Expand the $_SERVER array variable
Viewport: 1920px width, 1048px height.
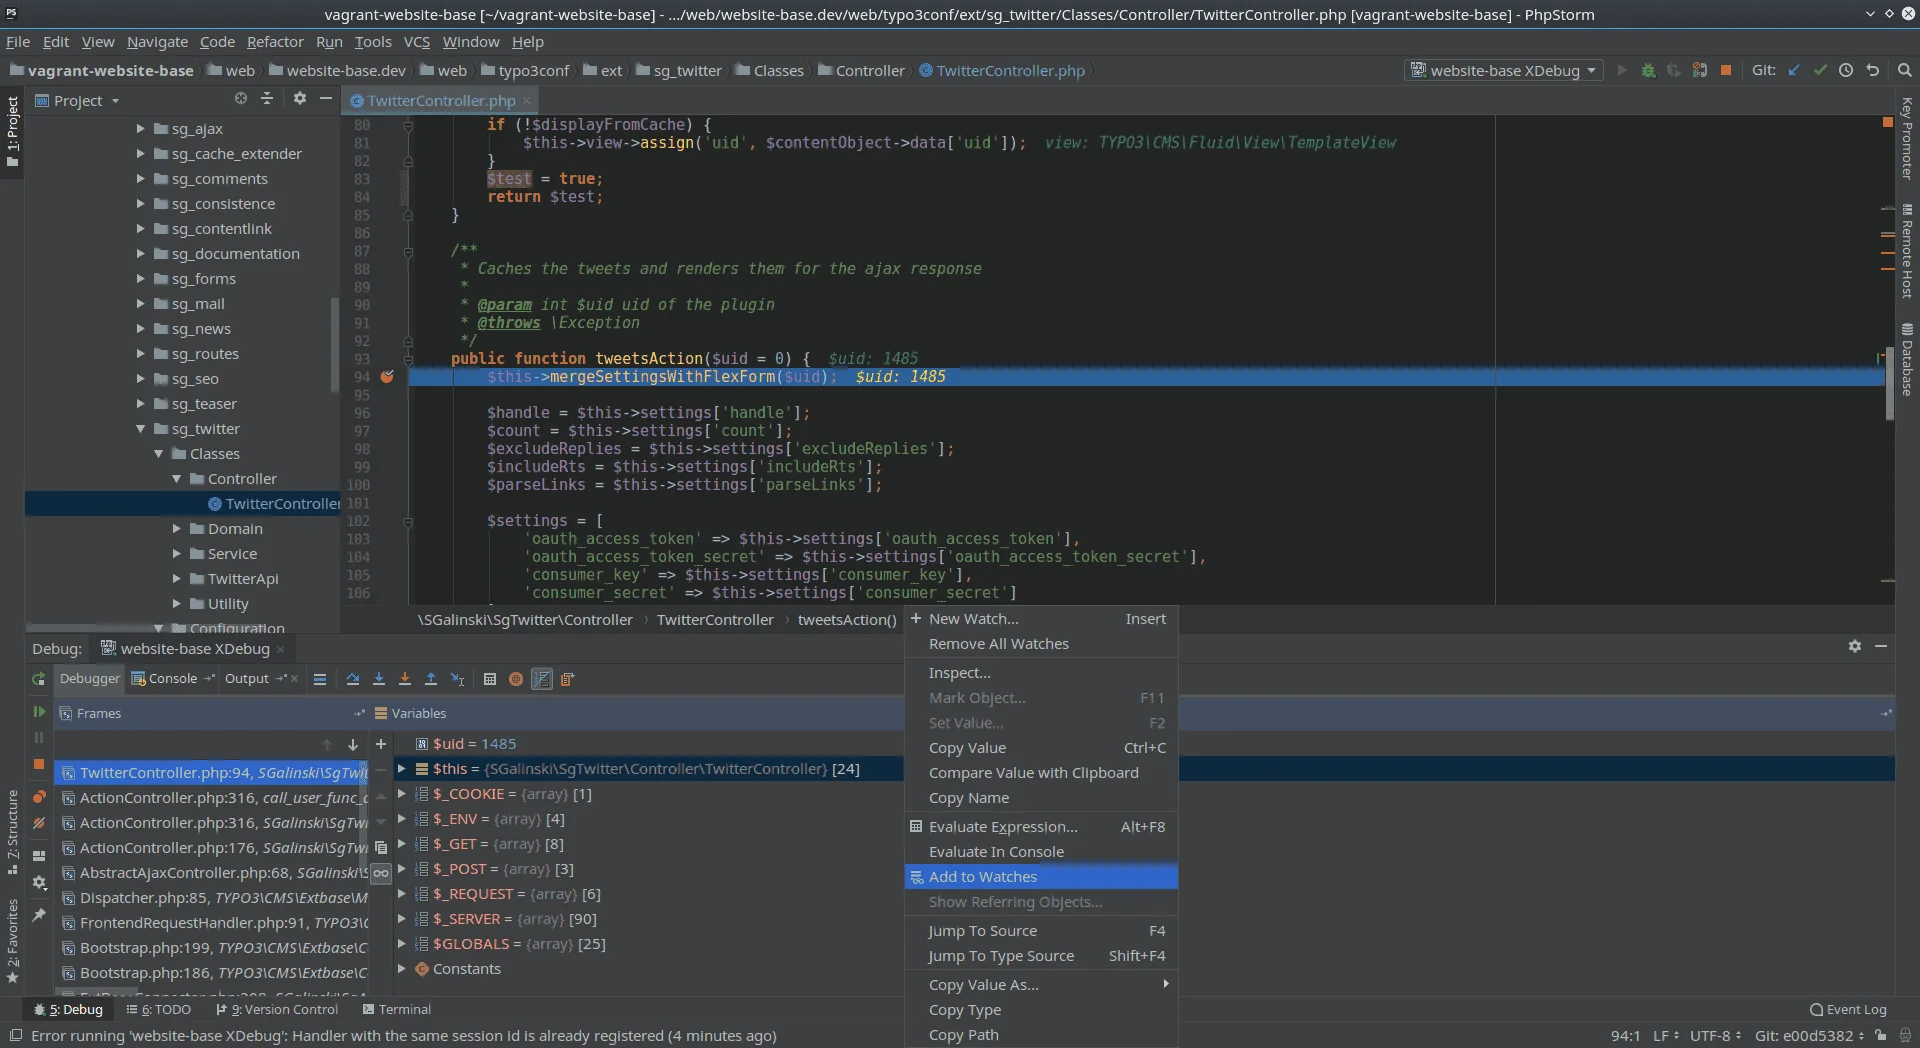click(x=402, y=919)
